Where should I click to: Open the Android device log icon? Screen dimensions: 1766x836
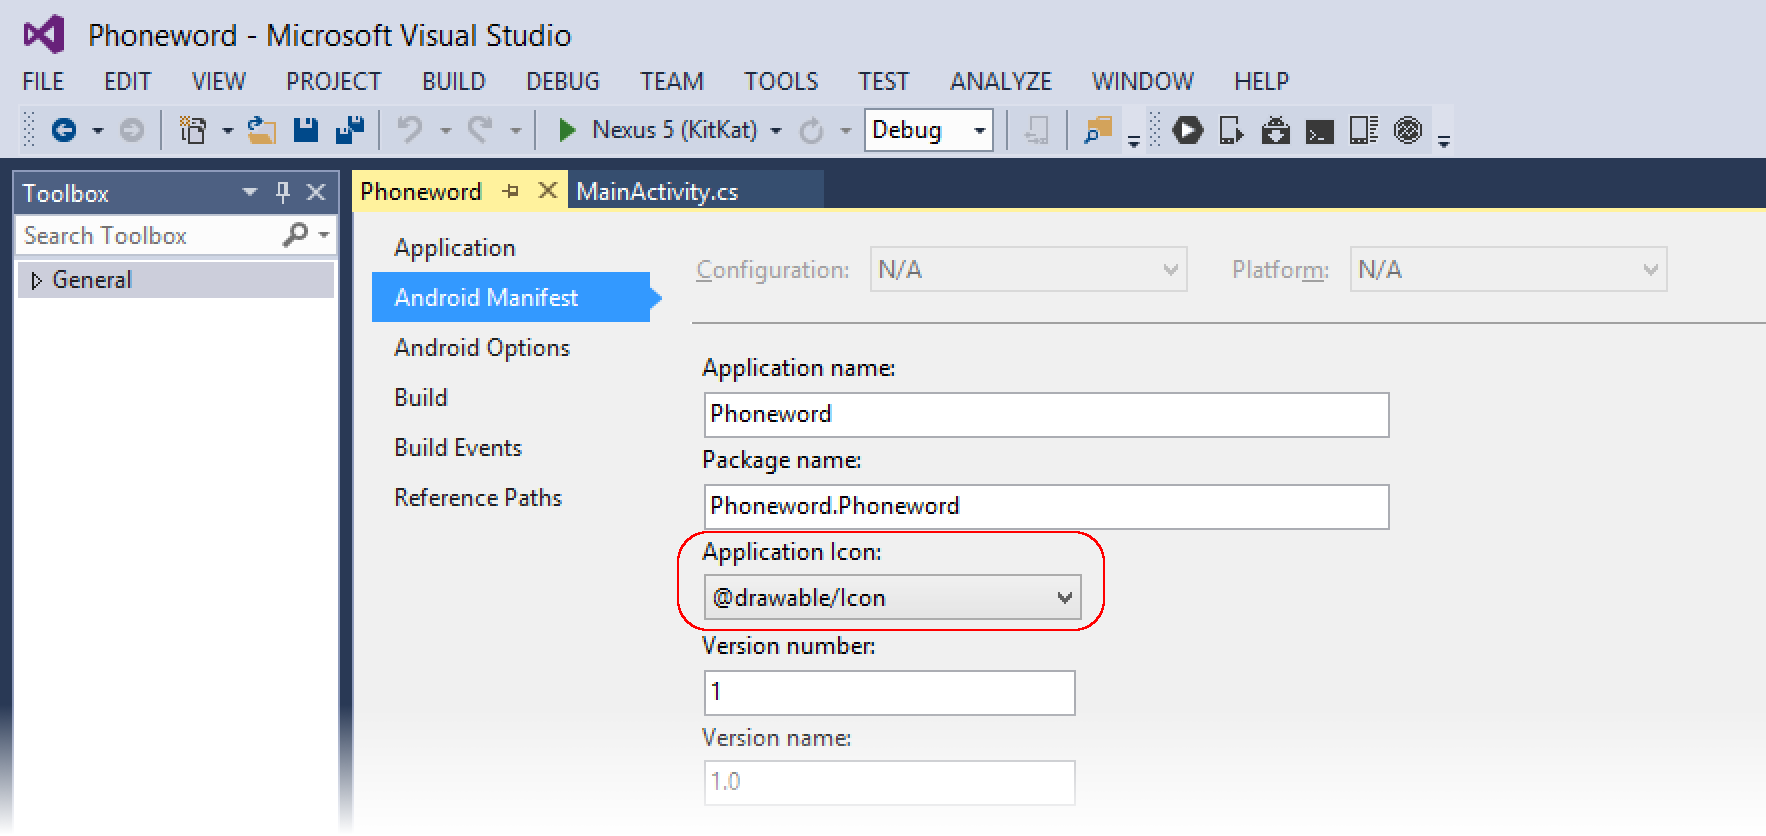(x=1363, y=130)
